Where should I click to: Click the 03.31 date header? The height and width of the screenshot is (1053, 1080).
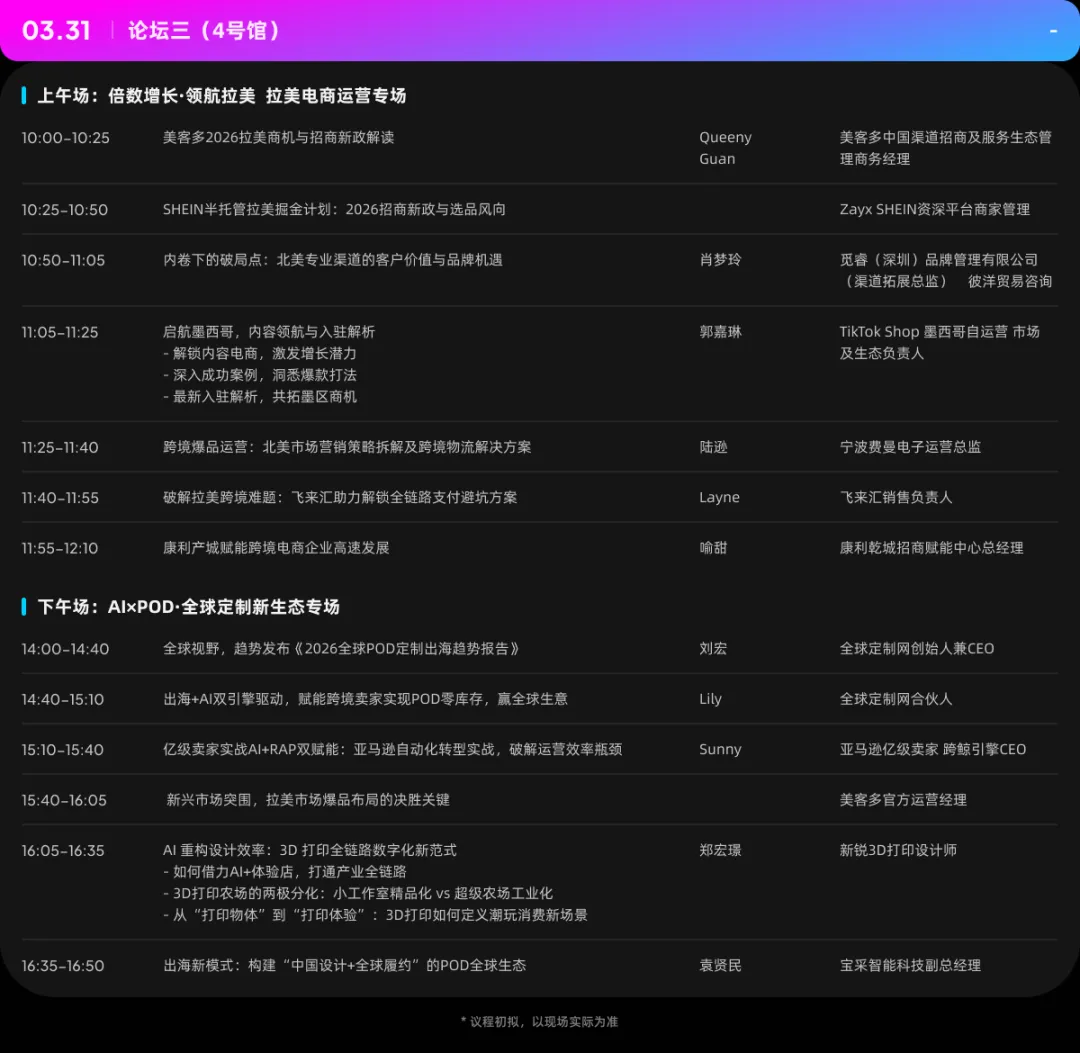click(56, 30)
